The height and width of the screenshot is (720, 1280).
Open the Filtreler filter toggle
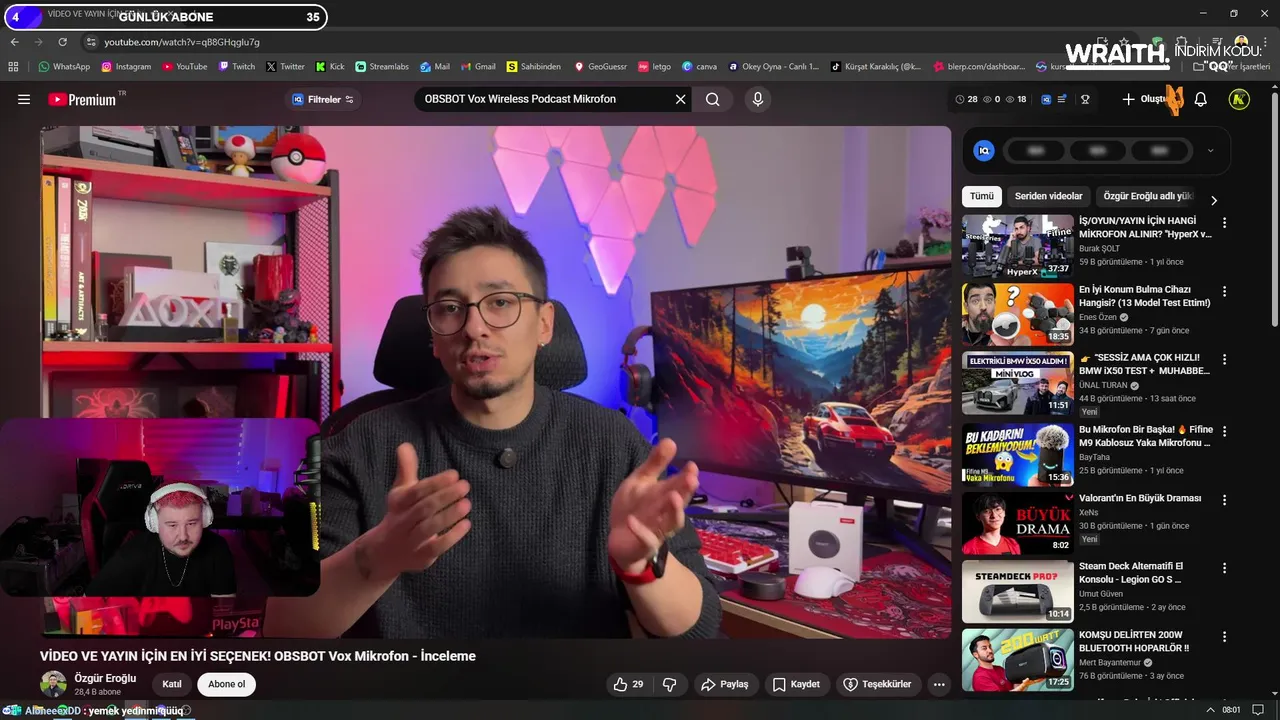pyautogui.click(x=323, y=99)
